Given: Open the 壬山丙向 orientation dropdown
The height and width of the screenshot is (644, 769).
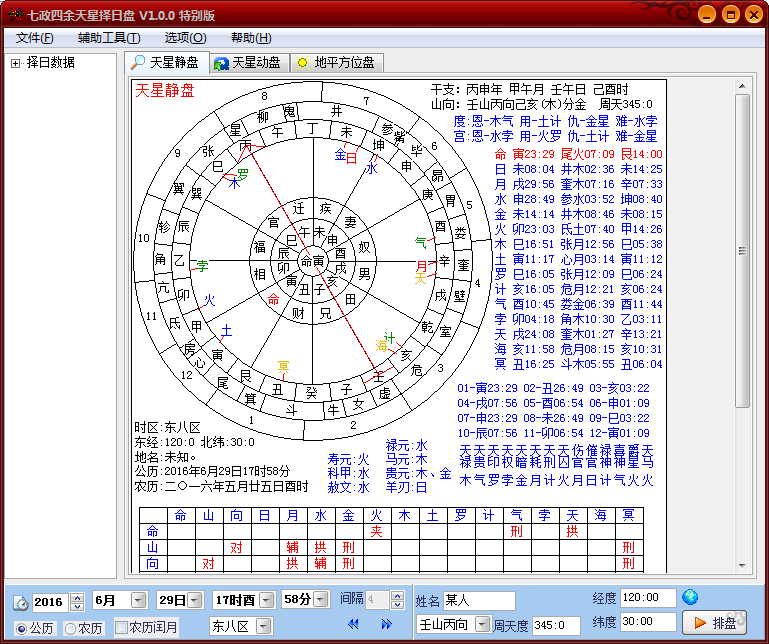Looking at the screenshot, I should point(483,624).
